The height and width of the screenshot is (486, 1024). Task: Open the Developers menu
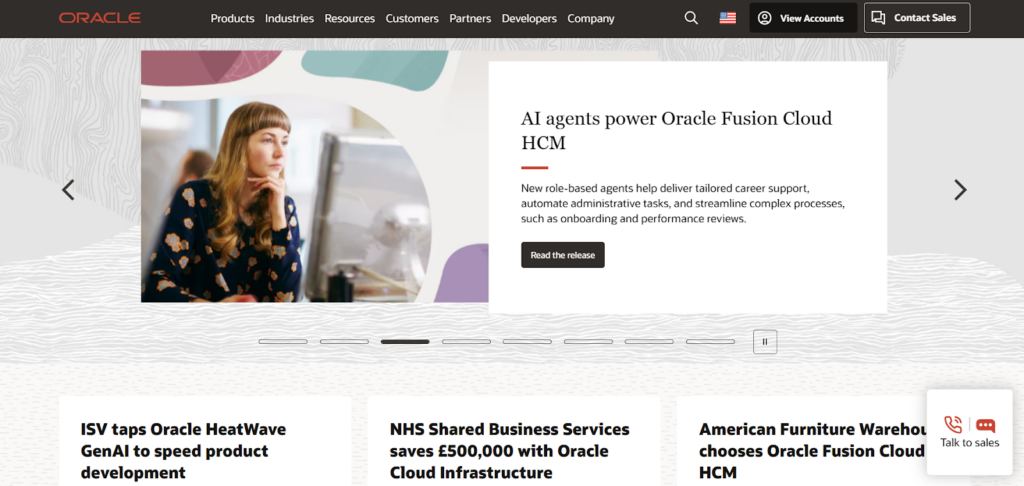pos(529,18)
